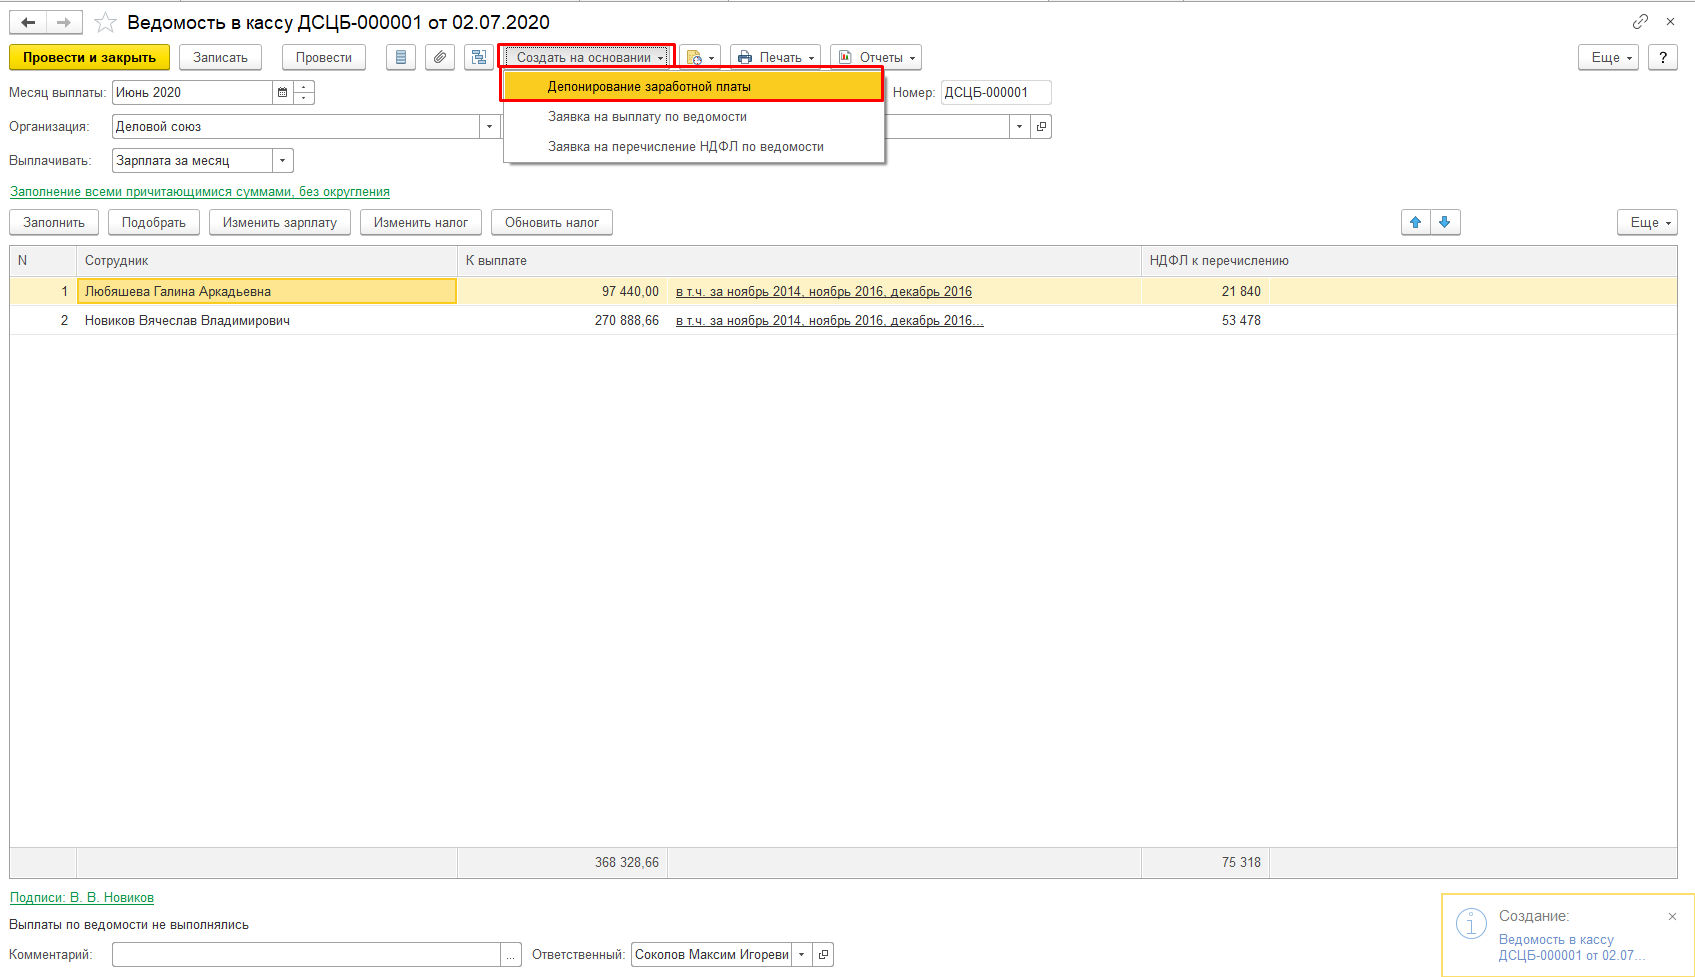This screenshot has height=977, width=1695.
Task: Select Депонирование заработной платы menu item
Action: pyautogui.click(x=649, y=87)
